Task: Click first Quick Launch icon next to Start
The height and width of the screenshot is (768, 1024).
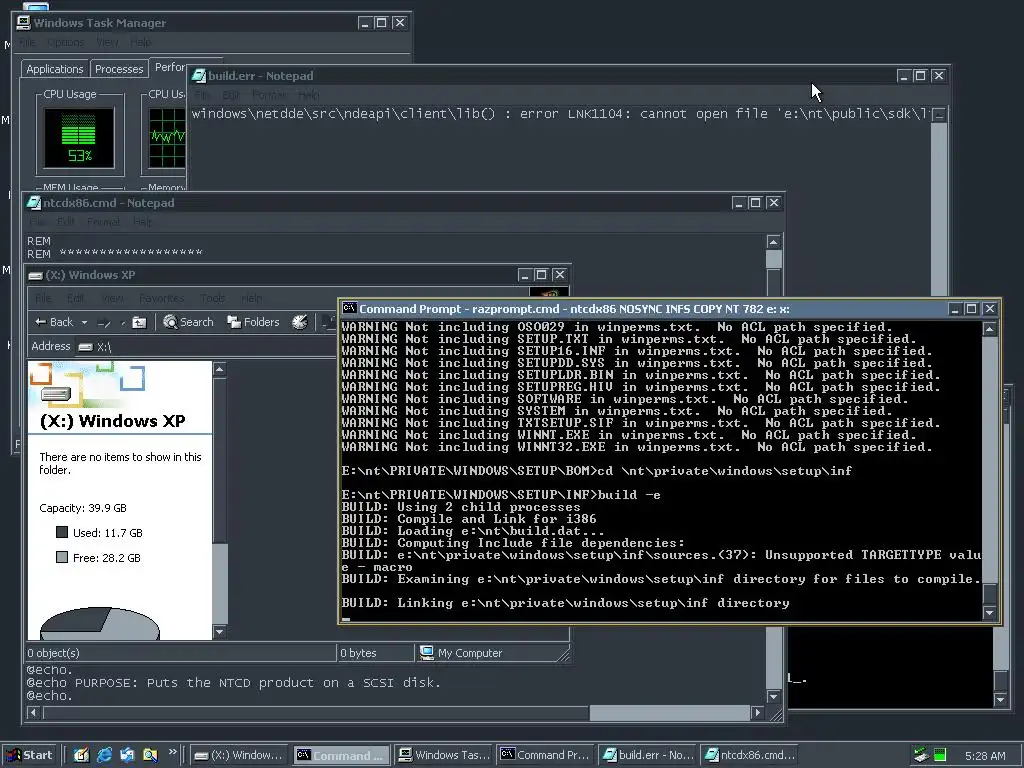Action: tap(81, 755)
